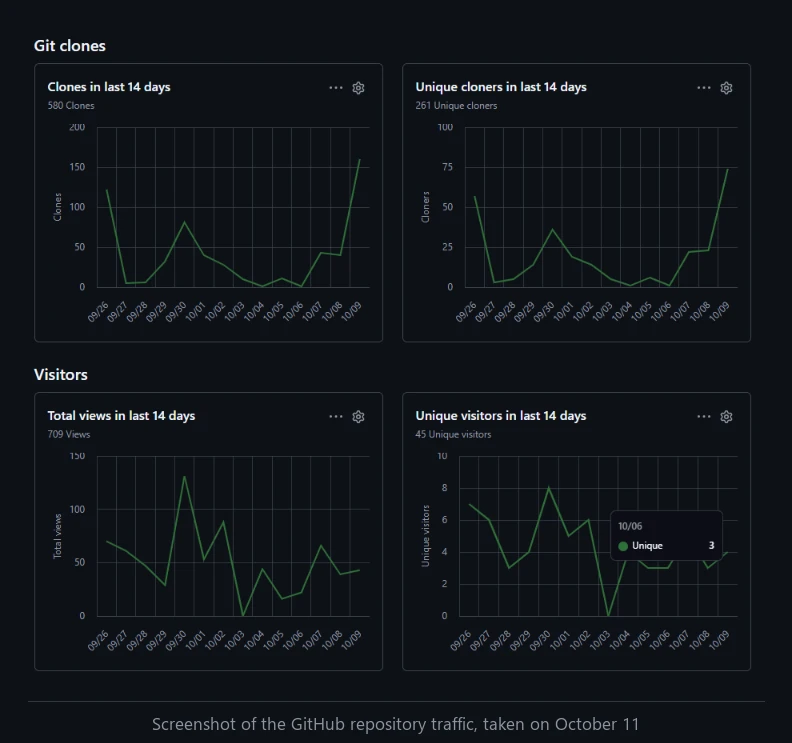Click the '580 Clones' summary text
The height and width of the screenshot is (743, 792).
(71, 106)
